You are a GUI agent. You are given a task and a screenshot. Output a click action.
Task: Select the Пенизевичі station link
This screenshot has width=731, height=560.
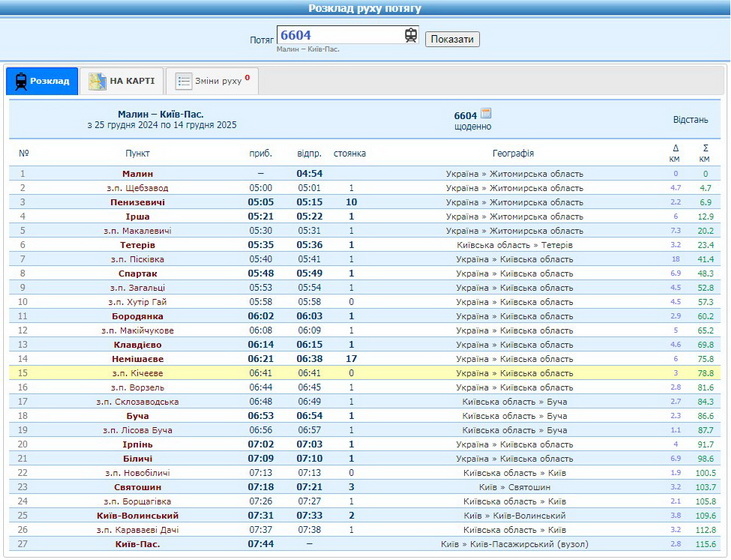point(138,202)
